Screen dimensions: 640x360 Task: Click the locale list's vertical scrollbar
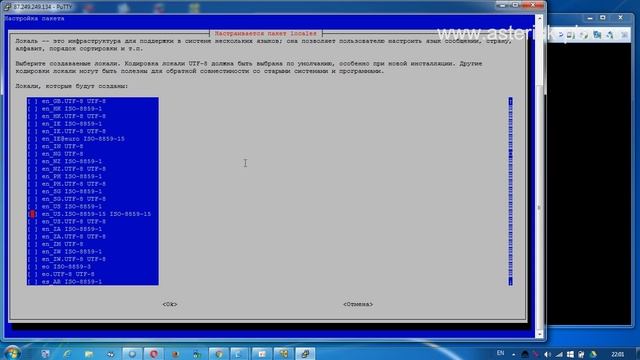point(510,191)
